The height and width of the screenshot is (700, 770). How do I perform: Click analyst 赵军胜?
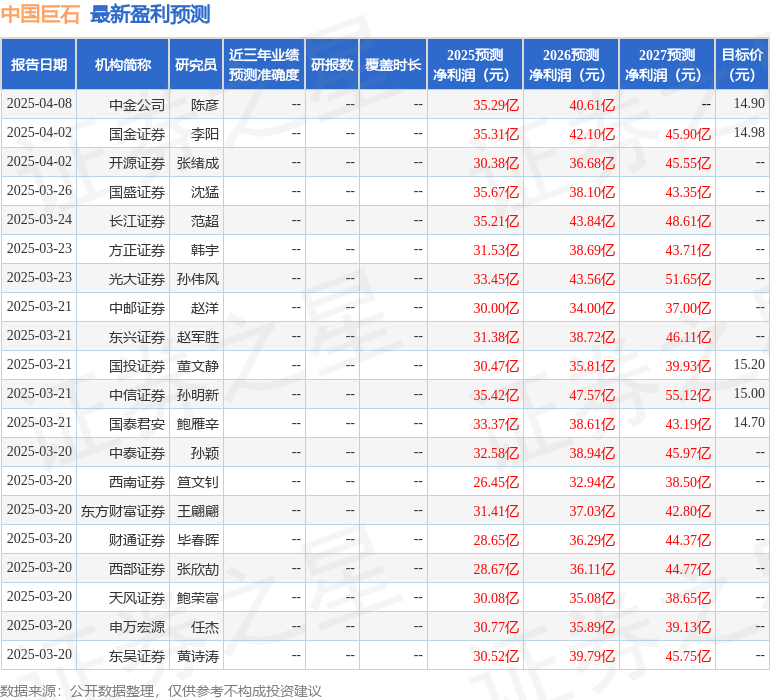pos(198,336)
